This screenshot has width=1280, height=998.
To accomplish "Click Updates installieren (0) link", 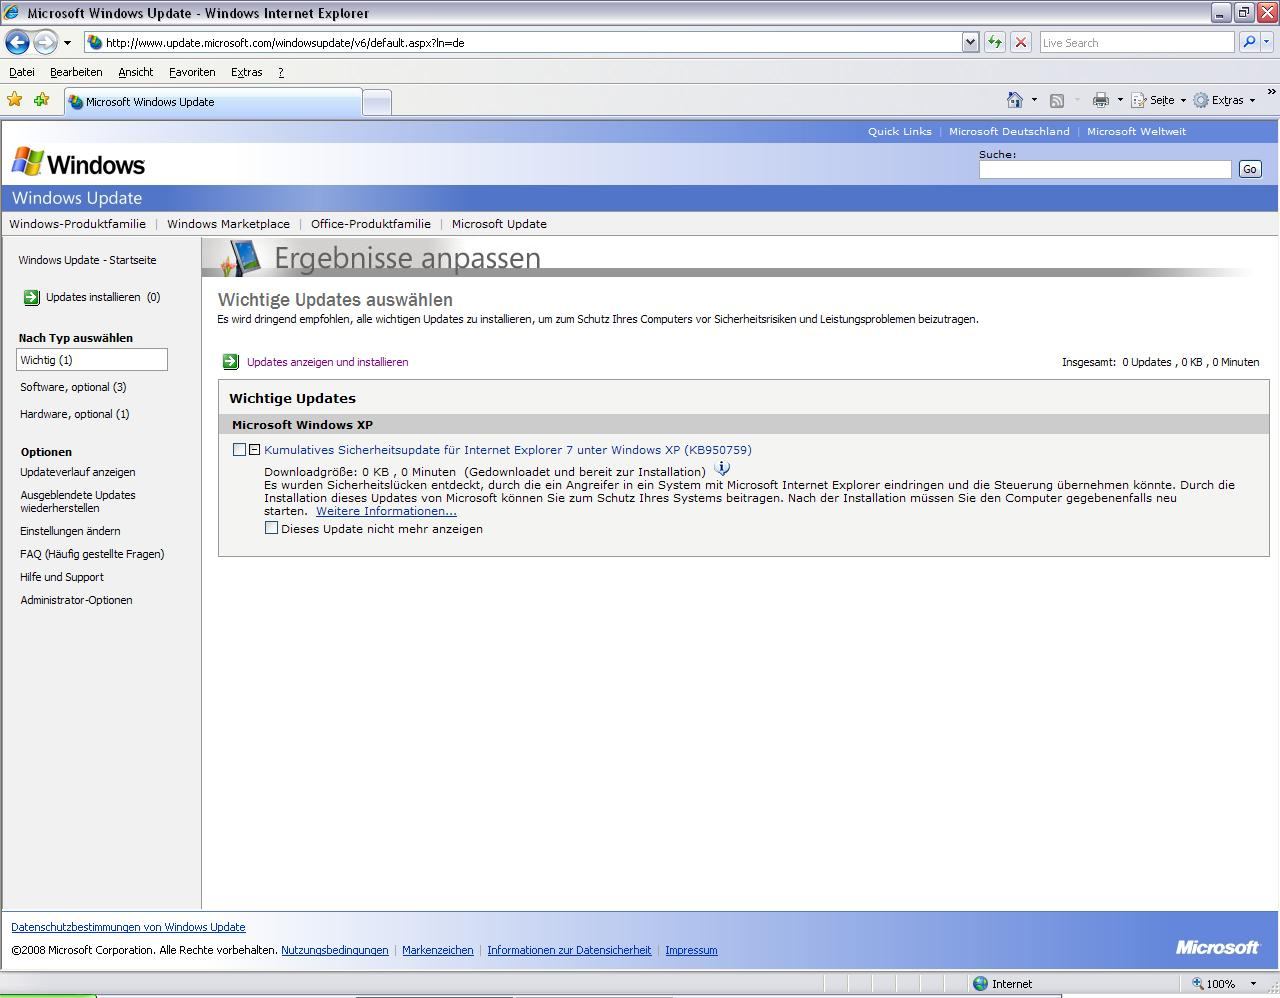I will (x=103, y=297).
